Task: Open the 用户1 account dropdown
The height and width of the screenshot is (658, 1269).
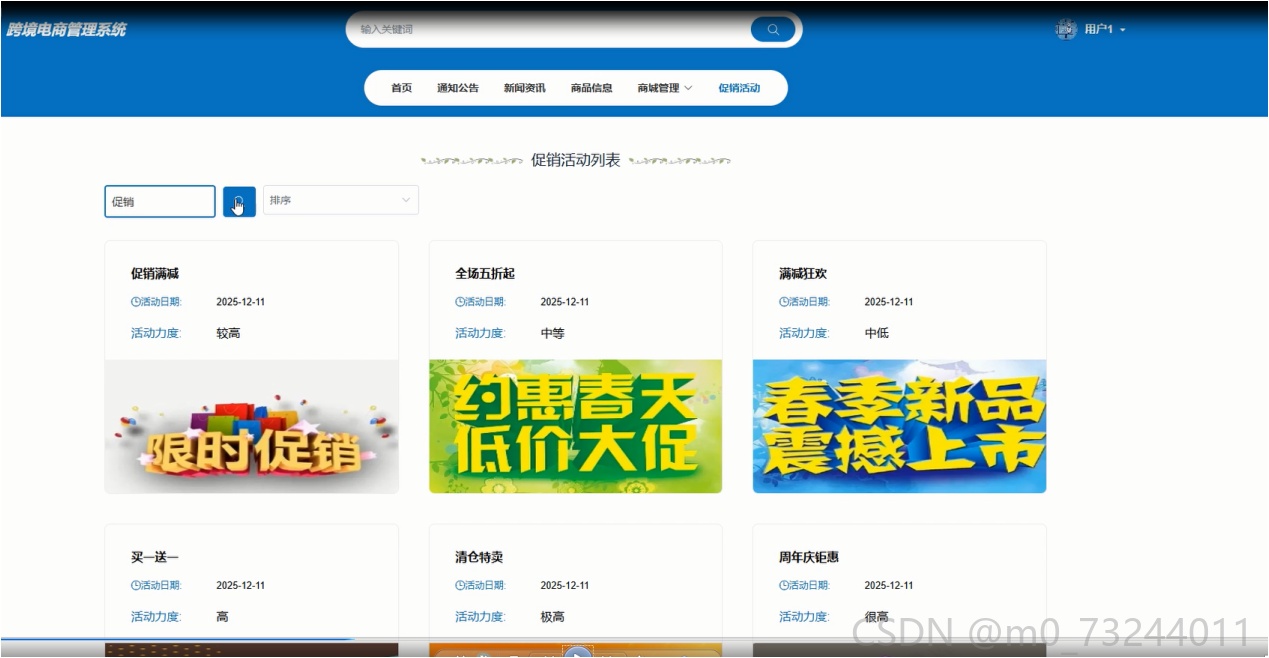Action: pos(1105,30)
